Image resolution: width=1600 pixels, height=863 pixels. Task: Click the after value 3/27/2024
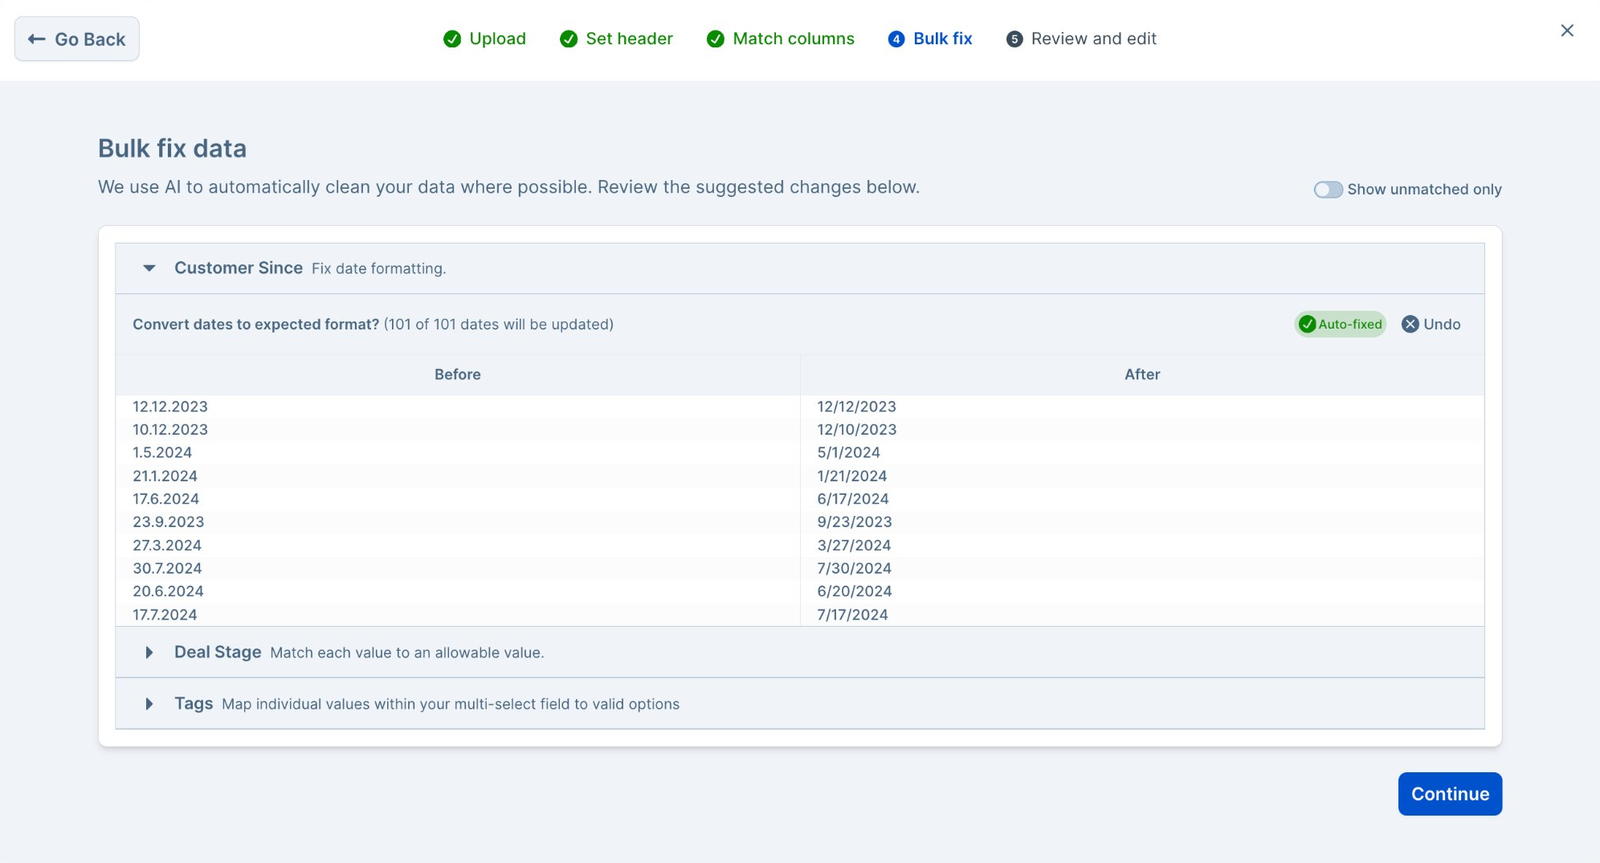click(854, 546)
